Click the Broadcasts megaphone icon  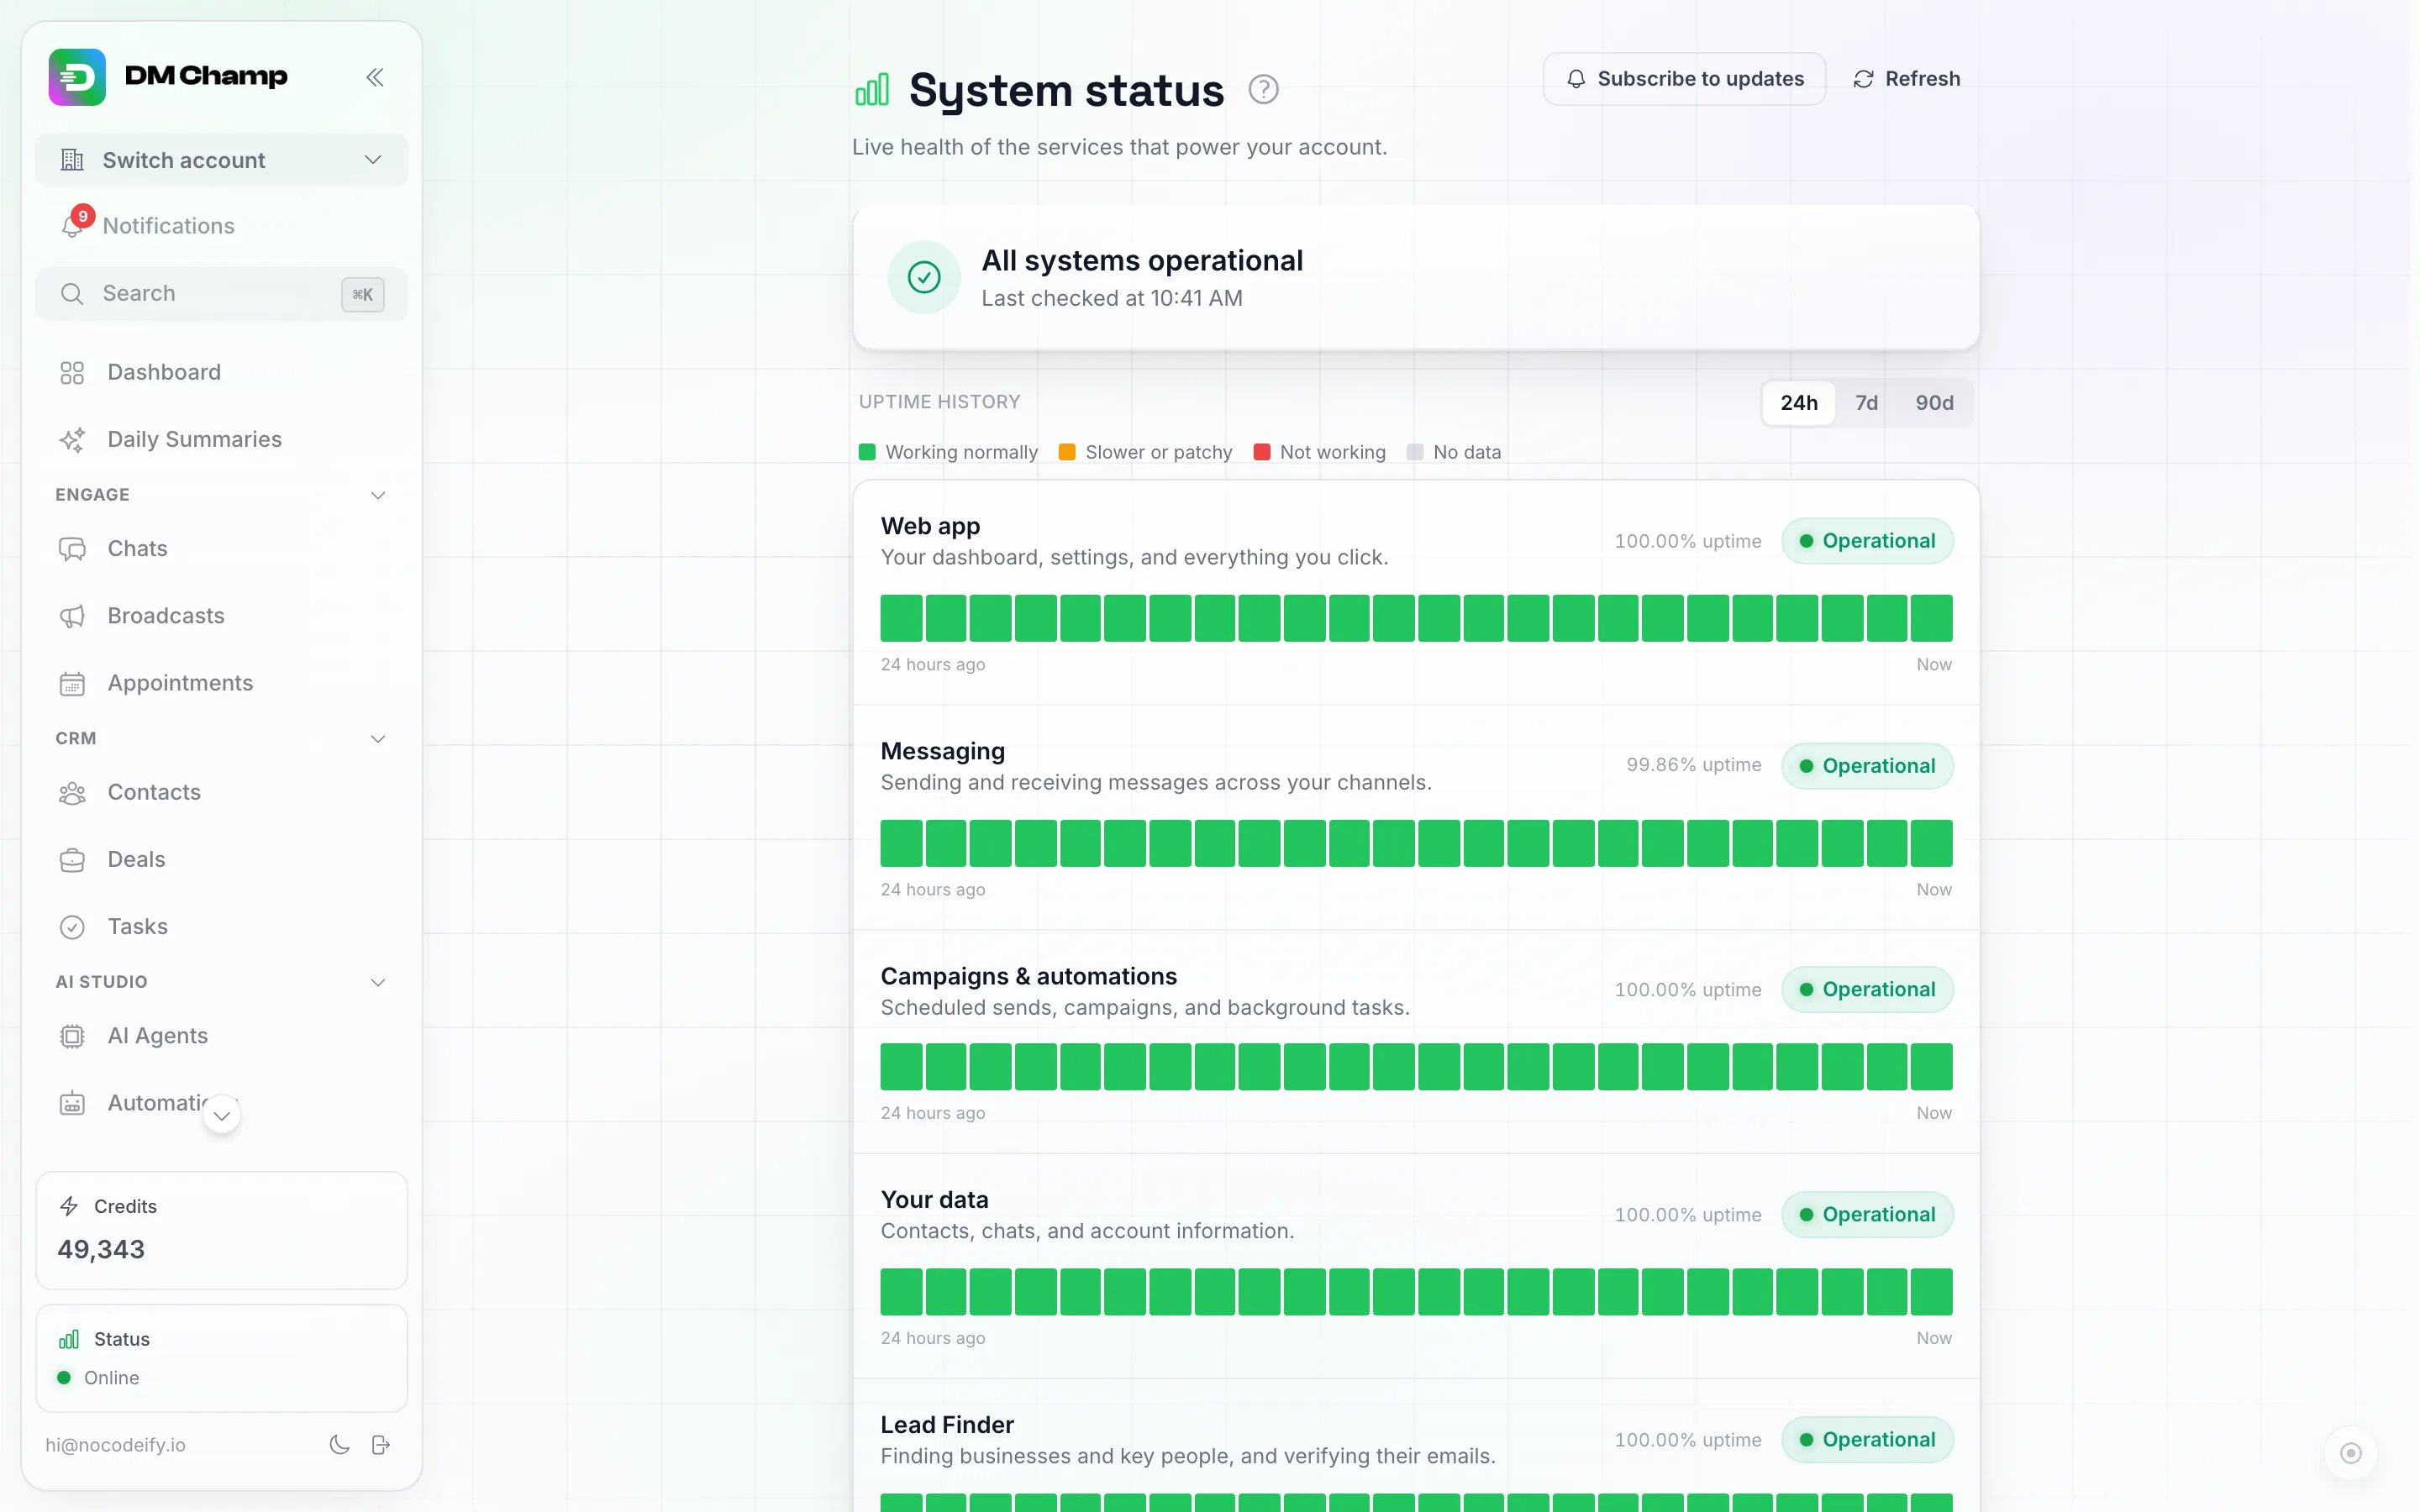tap(72, 616)
